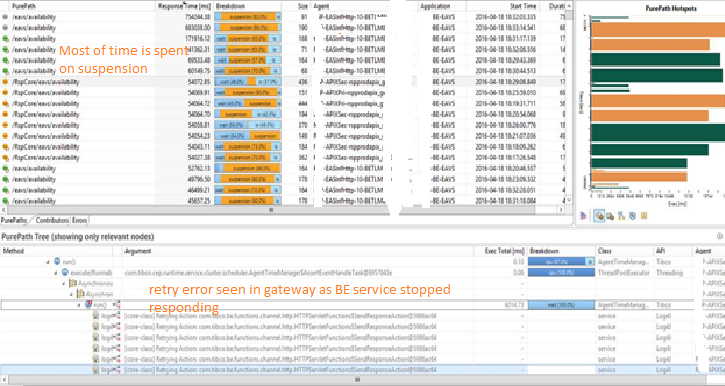Sort by the Size column header

point(302,6)
